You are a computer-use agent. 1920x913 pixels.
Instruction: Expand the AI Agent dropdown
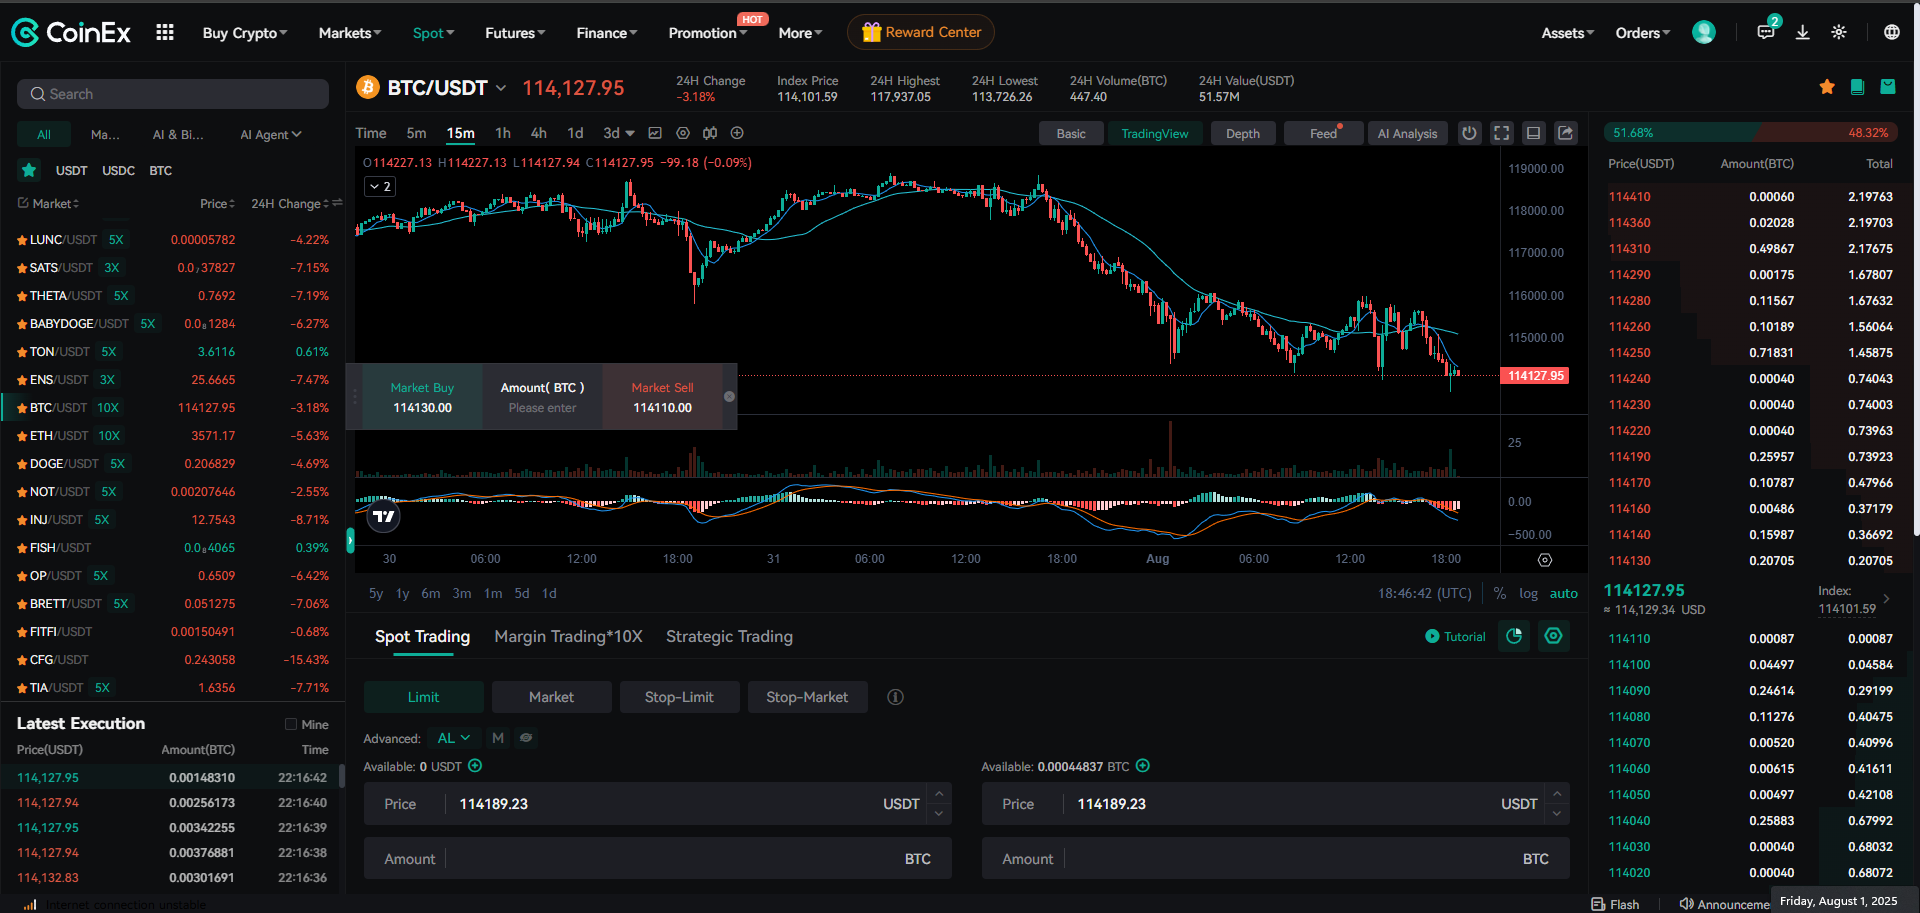point(271,134)
